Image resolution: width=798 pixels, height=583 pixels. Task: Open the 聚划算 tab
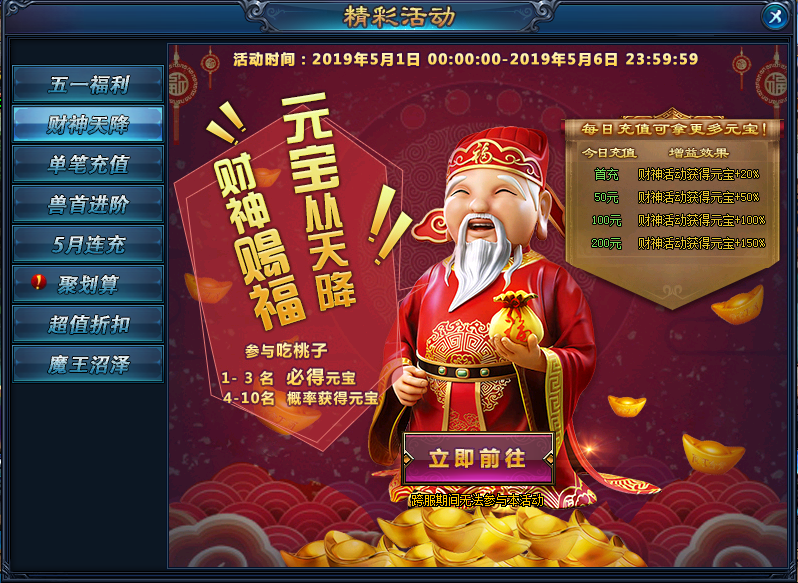click(x=88, y=284)
